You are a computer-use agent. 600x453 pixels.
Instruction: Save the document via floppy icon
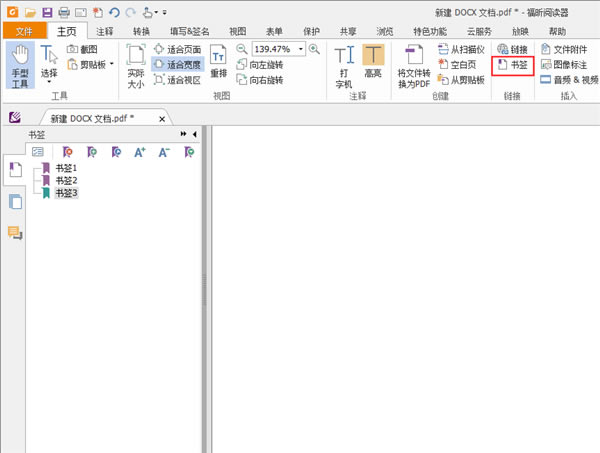(47, 13)
